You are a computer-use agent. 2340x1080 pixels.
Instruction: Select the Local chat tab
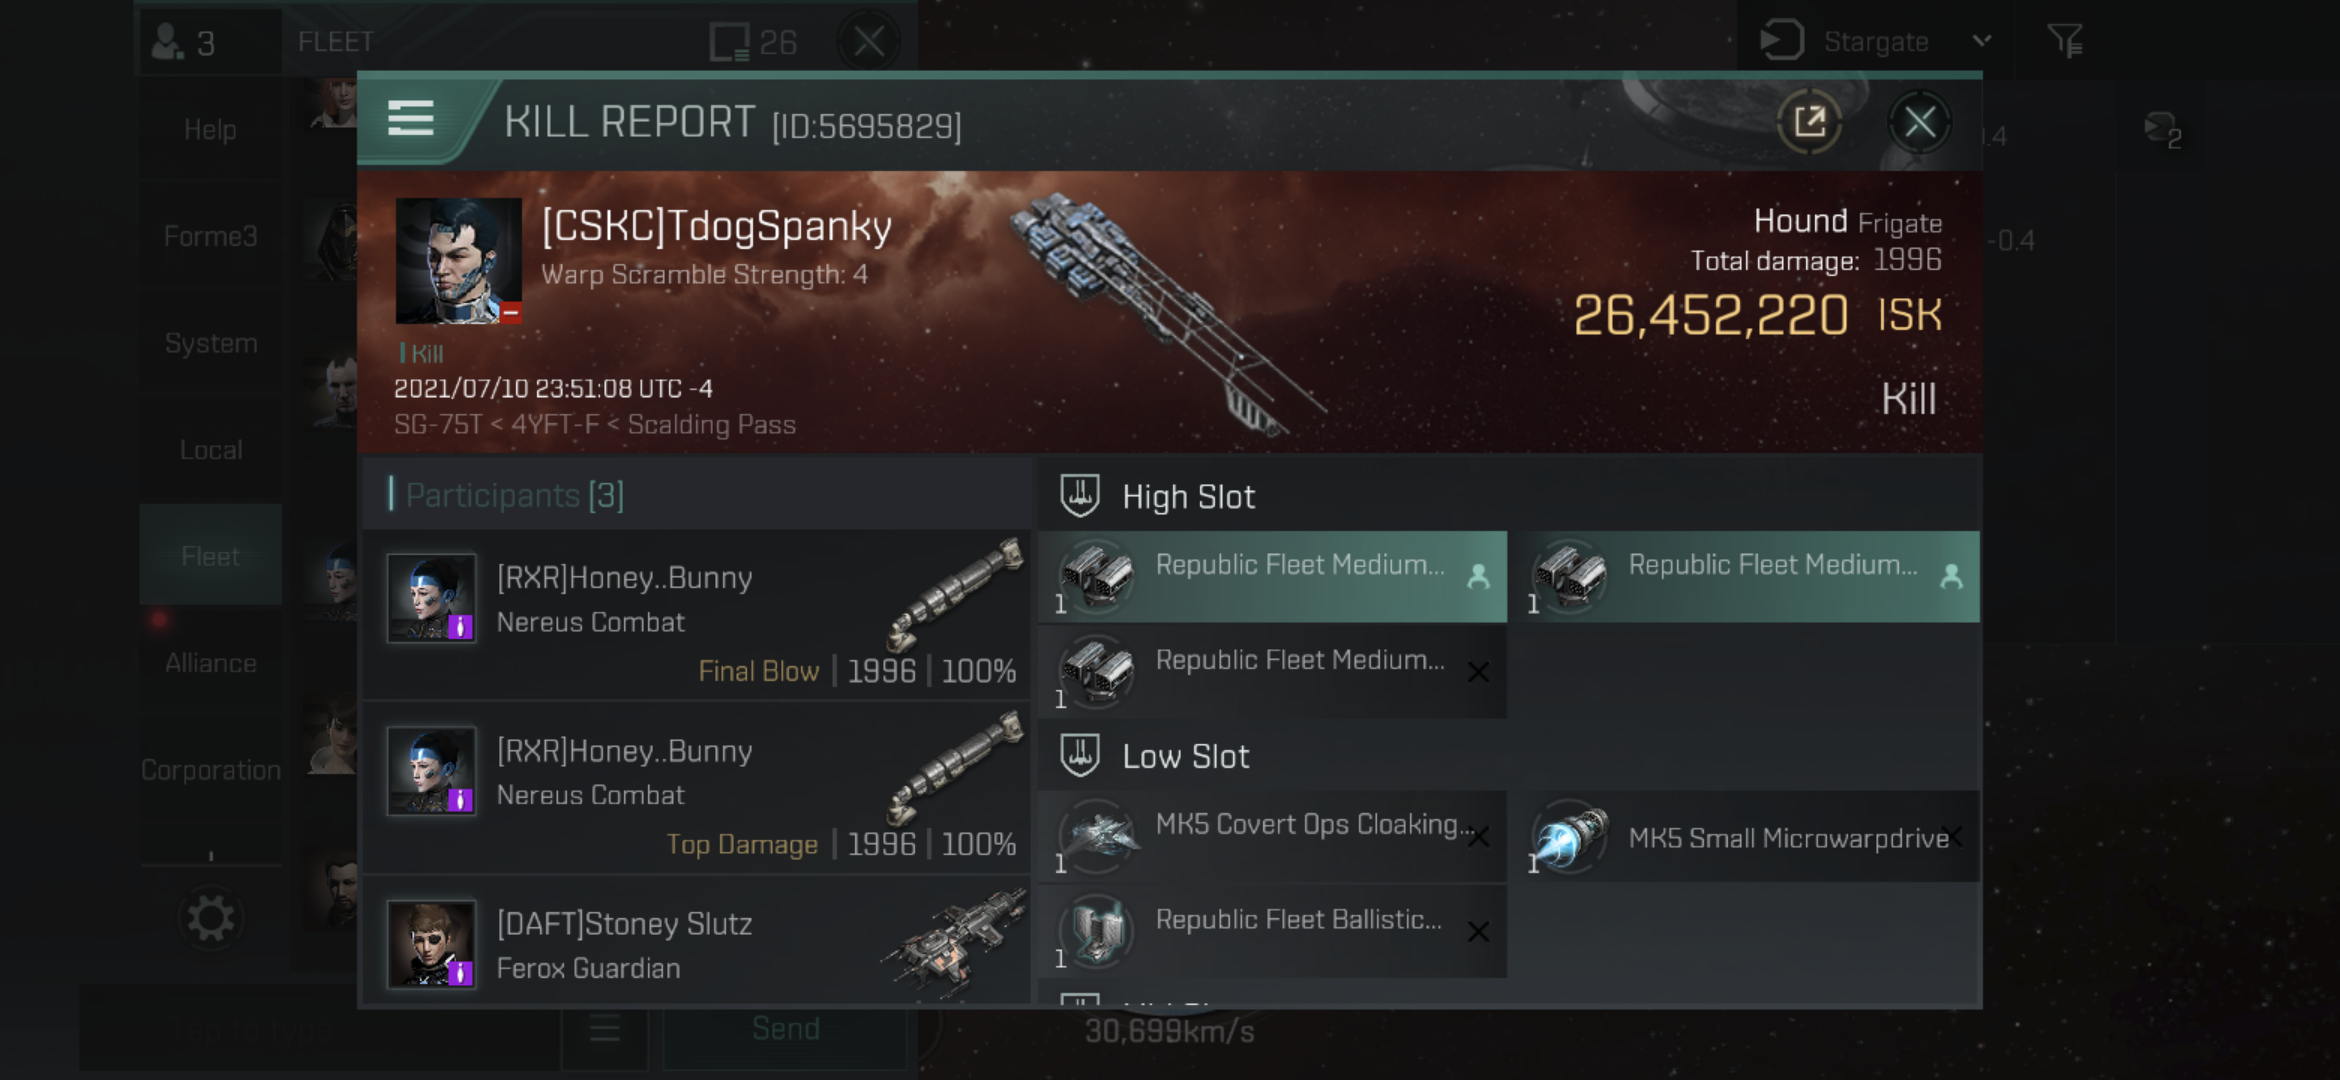(210, 448)
